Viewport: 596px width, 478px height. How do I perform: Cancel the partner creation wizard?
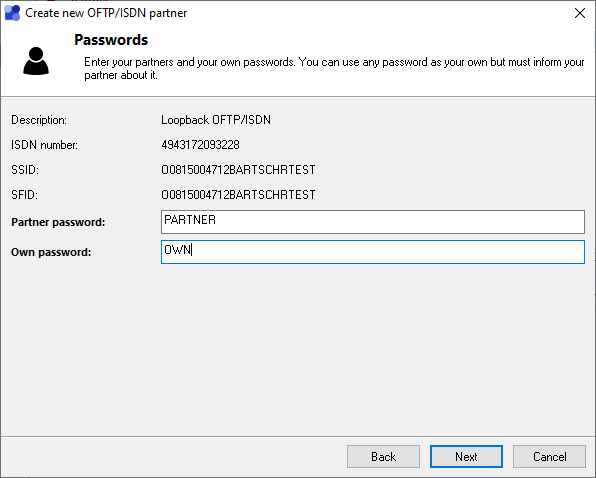click(x=549, y=456)
